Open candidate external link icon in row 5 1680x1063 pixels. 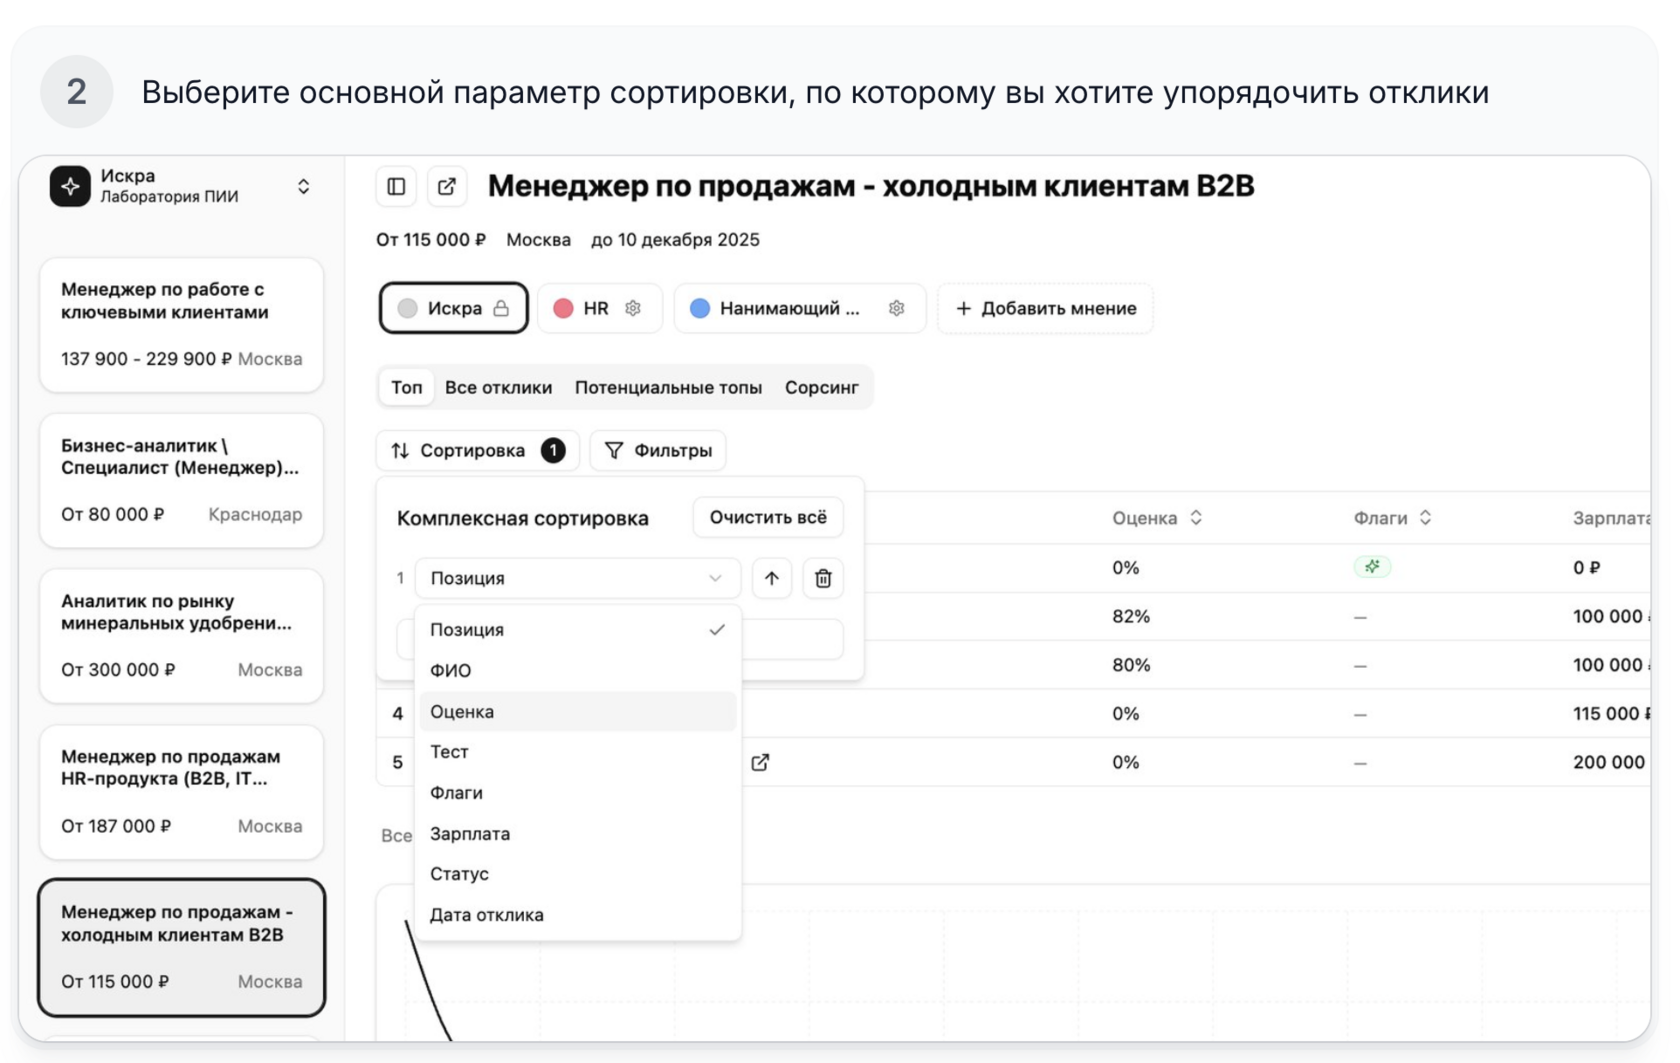(760, 763)
